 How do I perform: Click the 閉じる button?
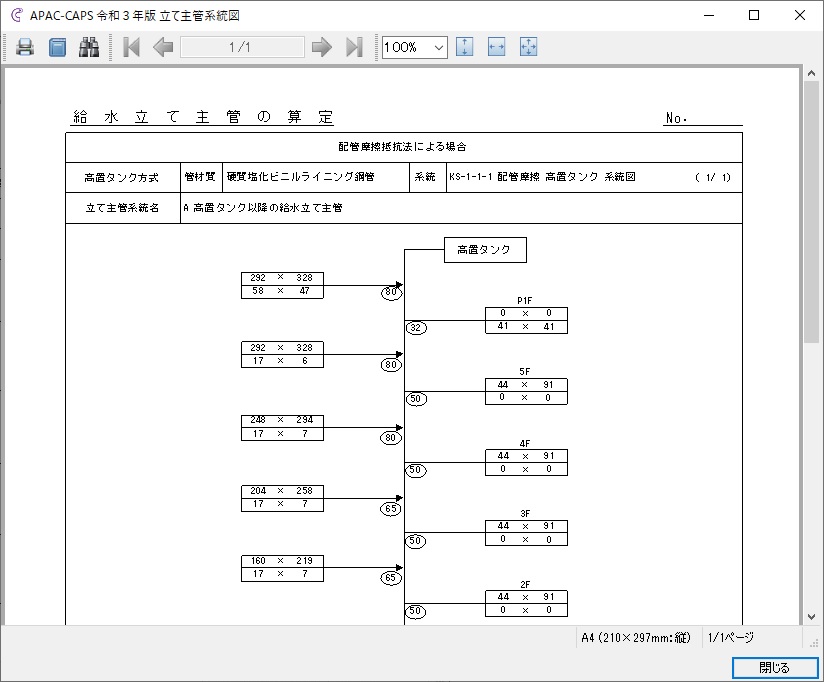point(775,668)
